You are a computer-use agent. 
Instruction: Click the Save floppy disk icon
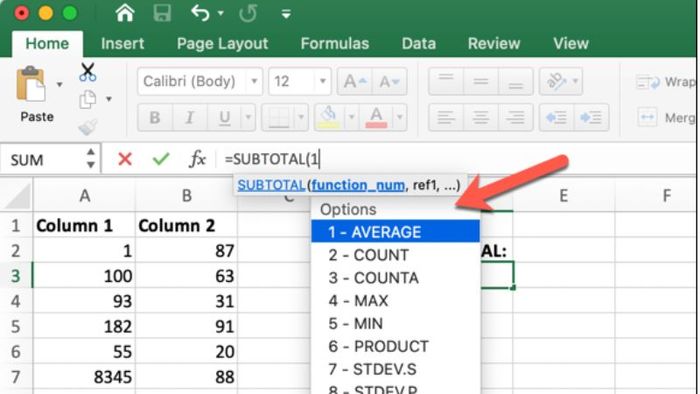(x=162, y=13)
